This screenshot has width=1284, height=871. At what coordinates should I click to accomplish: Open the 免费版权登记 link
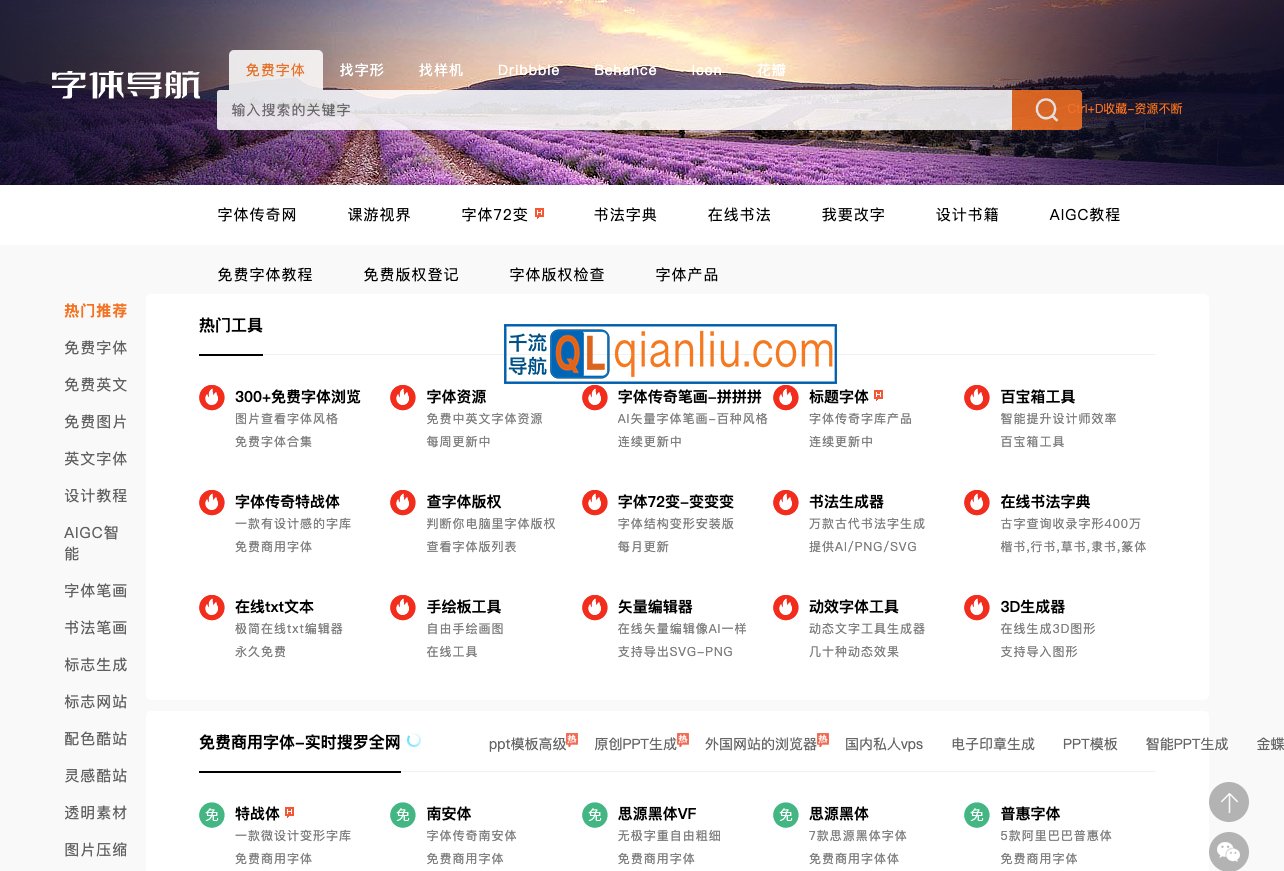[411, 274]
